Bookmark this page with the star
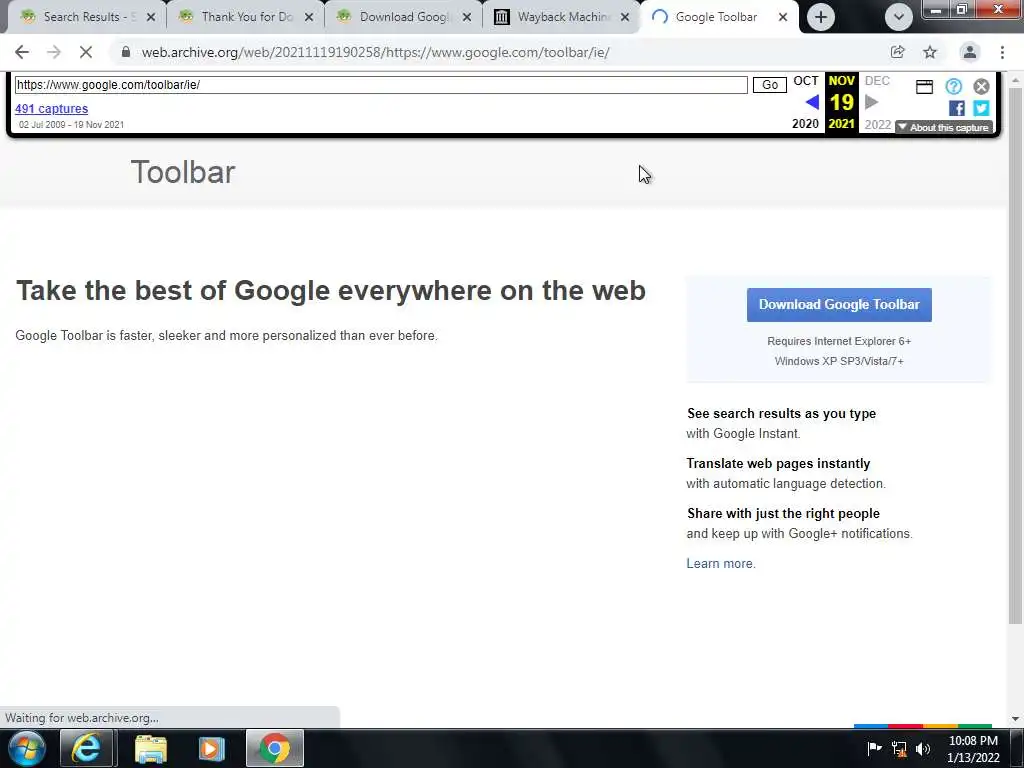The image size is (1024, 768). [x=930, y=52]
